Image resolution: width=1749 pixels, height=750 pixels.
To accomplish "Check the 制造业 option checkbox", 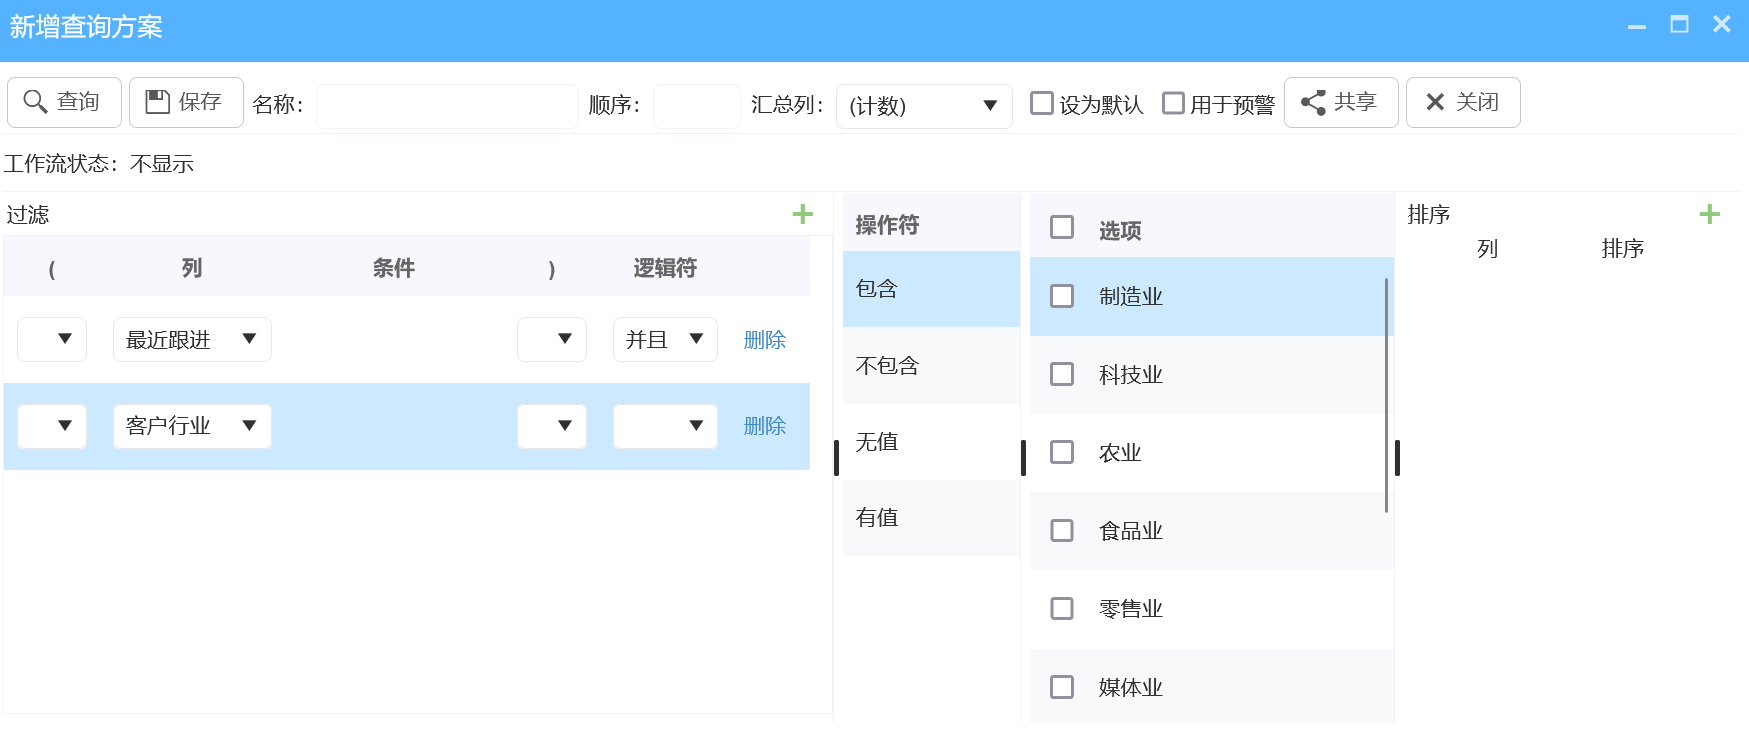I will pos(1062,296).
